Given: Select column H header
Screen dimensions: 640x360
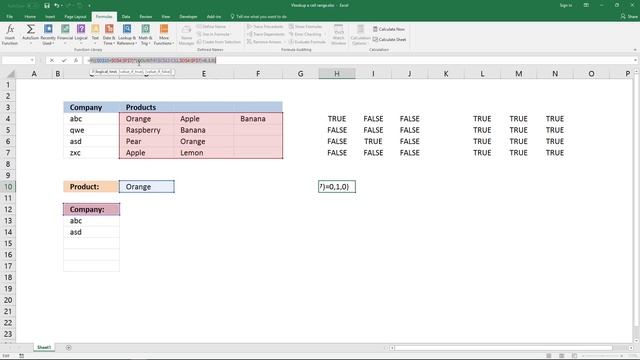Looking at the screenshot, I should click(x=337, y=74).
